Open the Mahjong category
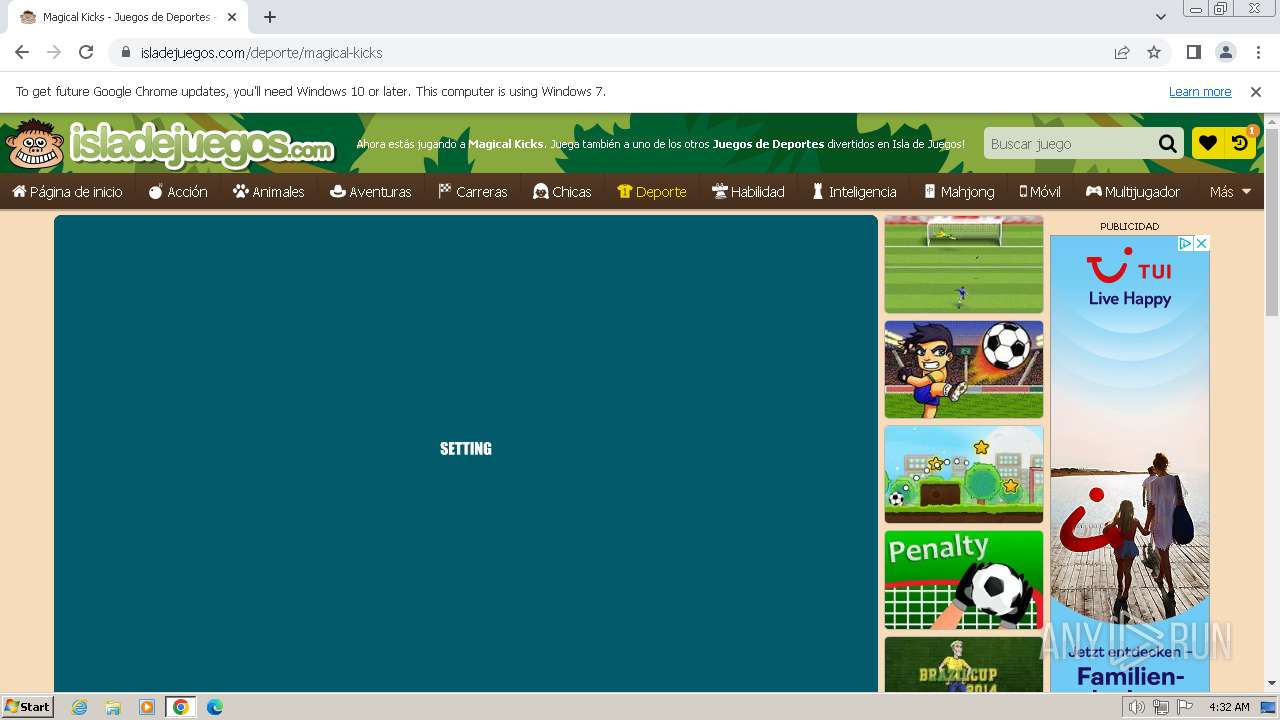The image size is (1280, 720). tap(959, 192)
